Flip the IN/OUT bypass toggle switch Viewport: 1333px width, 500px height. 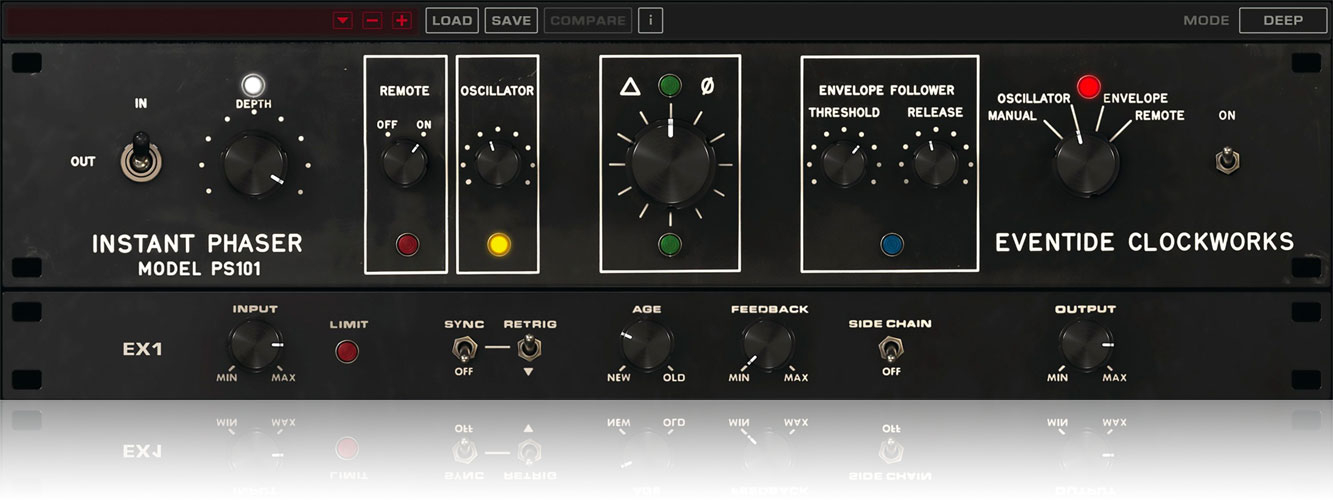tap(136, 161)
